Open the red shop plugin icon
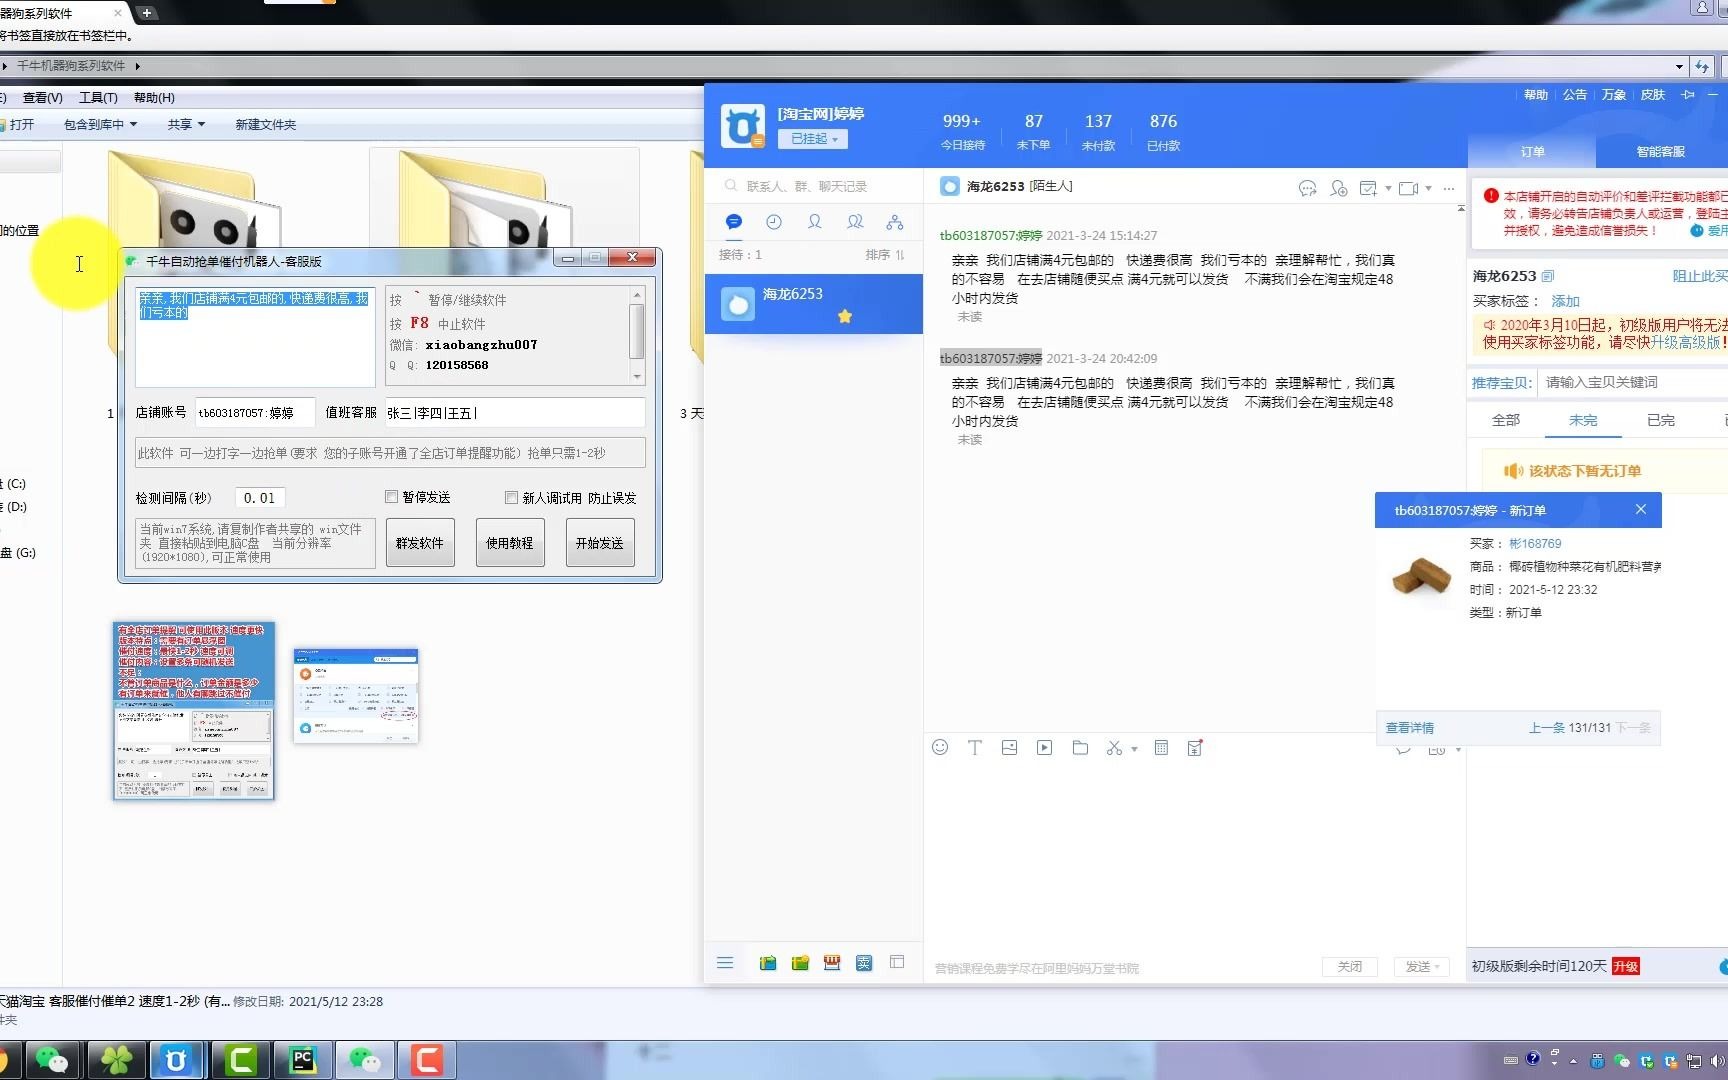This screenshot has width=1728, height=1080. pyautogui.click(x=832, y=962)
